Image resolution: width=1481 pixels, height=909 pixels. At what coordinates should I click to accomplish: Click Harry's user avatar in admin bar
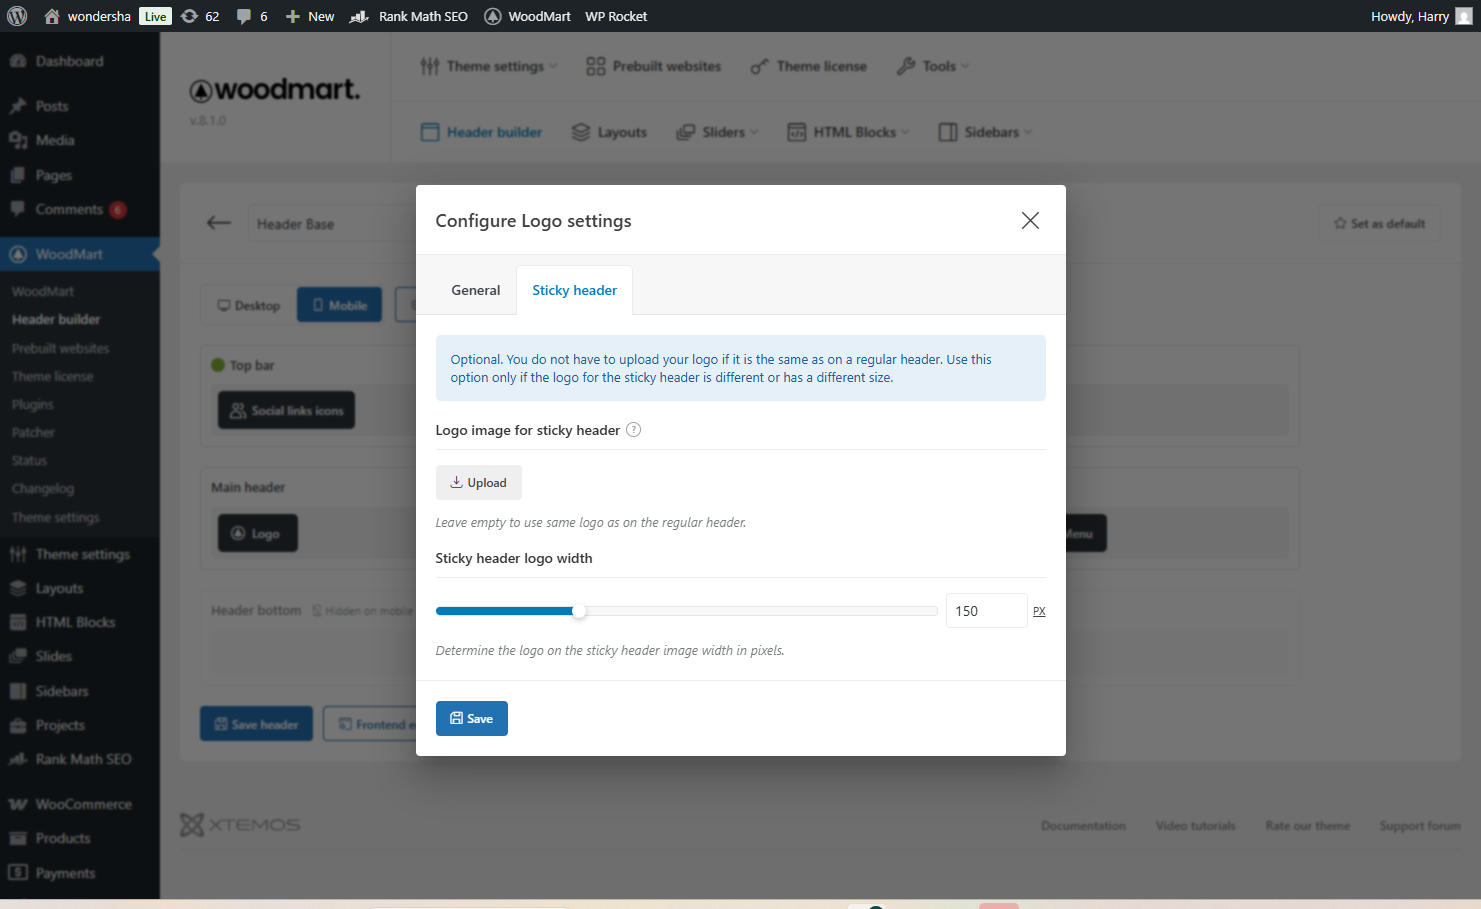pos(1463,16)
